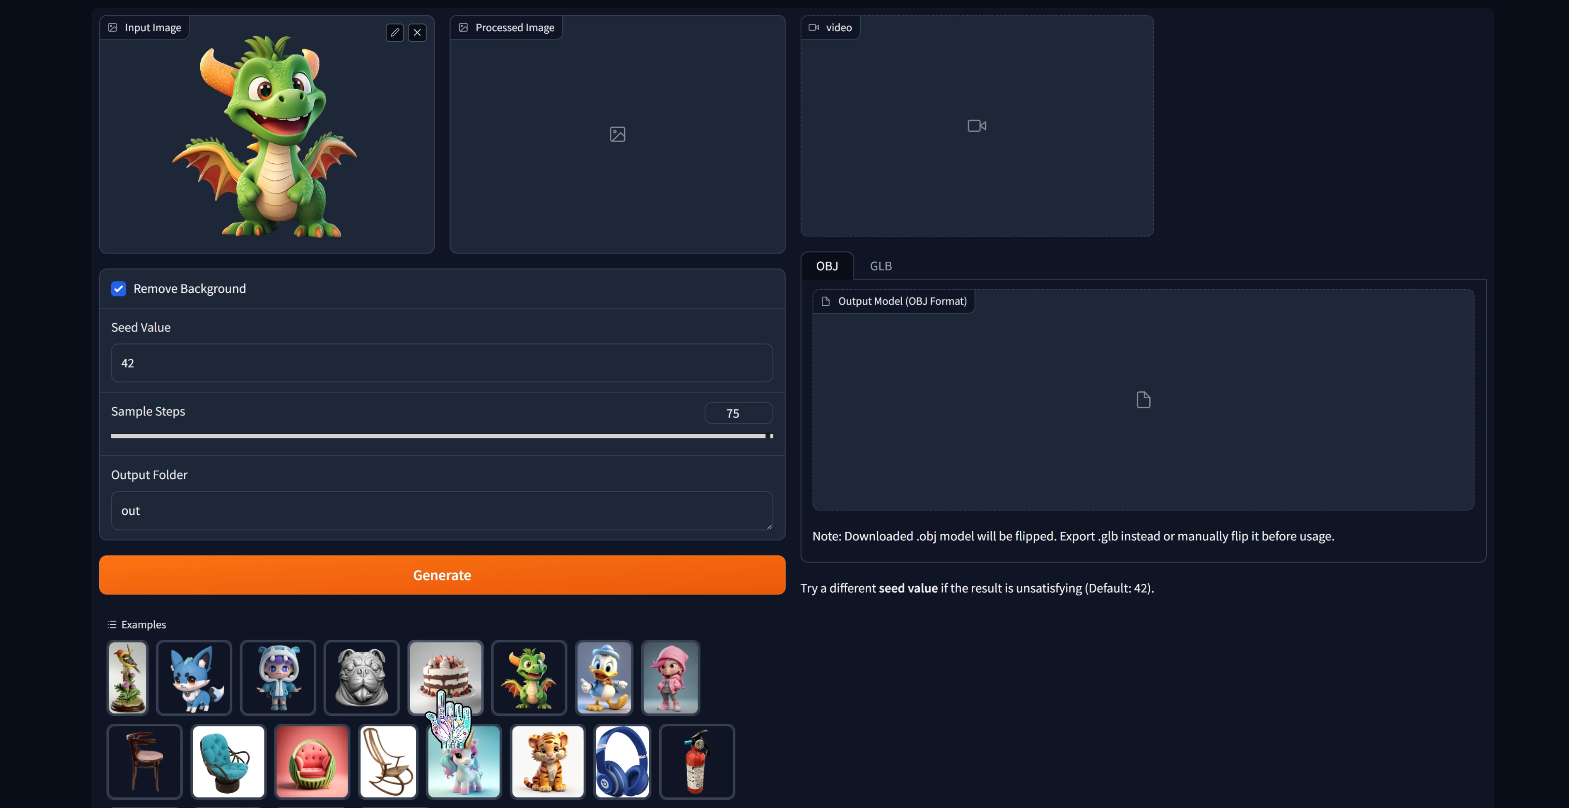Select the green dragon example thumbnail
Viewport: 1569px width, 808px height.
click(530, 678)
